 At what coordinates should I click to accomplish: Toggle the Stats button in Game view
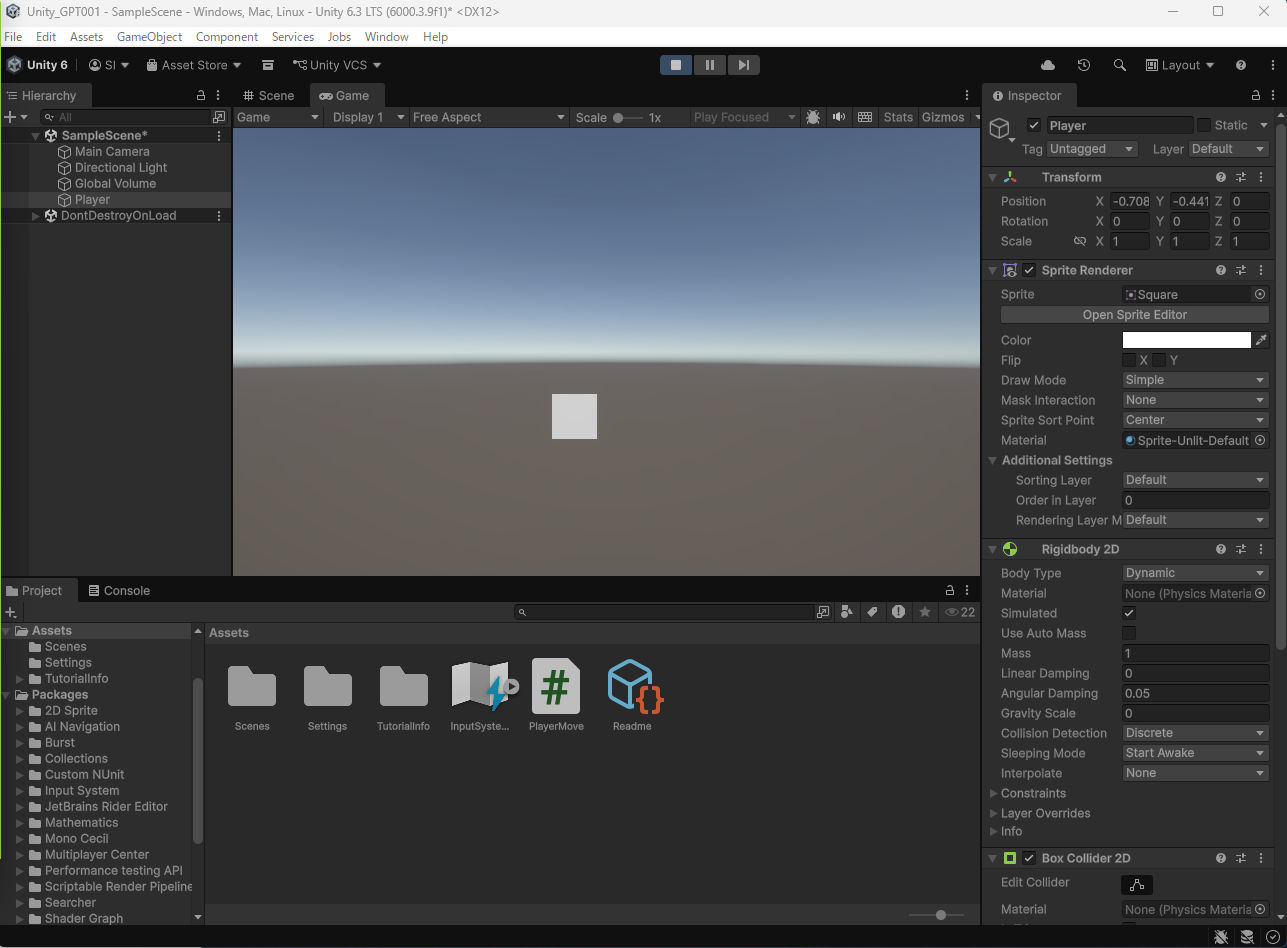[x=897, y=117]
